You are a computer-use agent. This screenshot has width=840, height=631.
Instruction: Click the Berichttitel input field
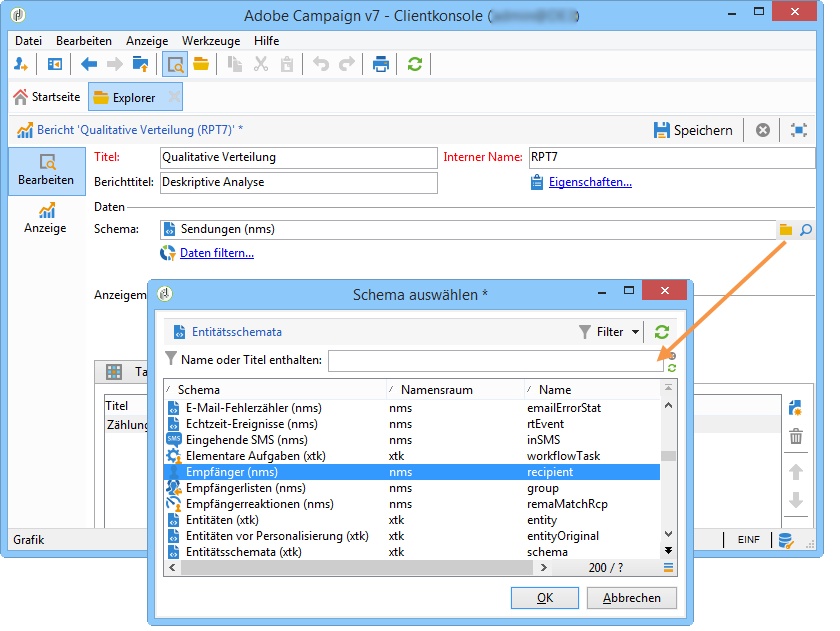pyautogui.click(x=298, y=183)
